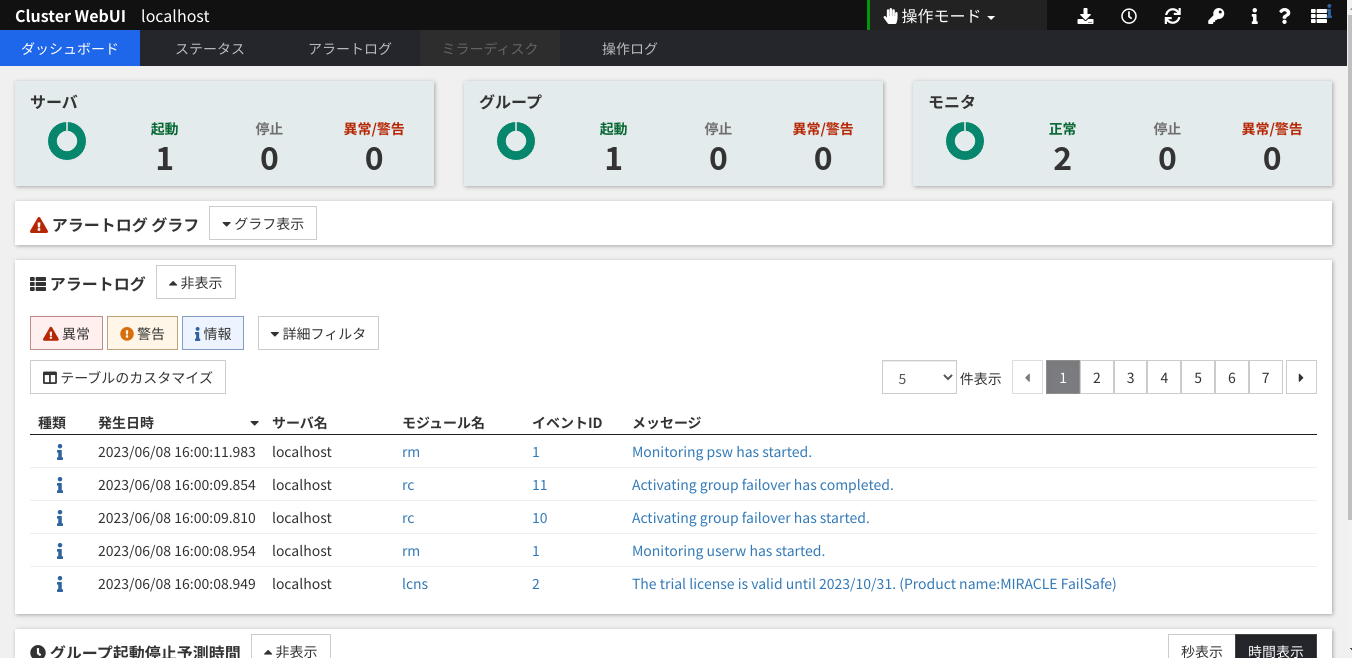Click the download icon in the top bar
Screen dimensions: 1352x658
point(1085,16)
